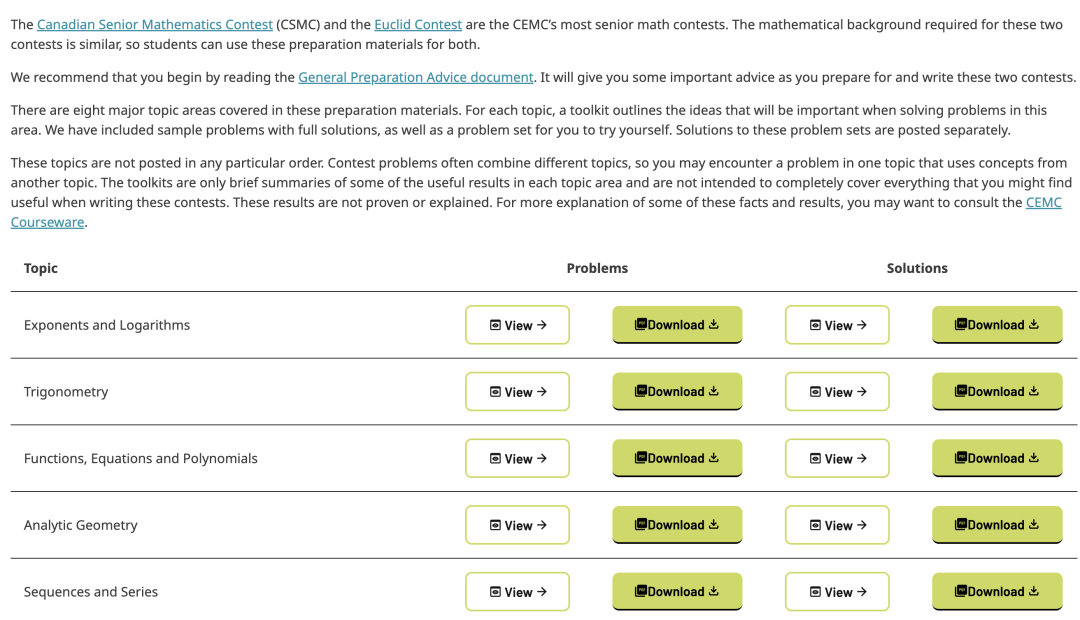Open the CEMC Courseware link
Screen dimensions: 1080x620
click(x=1043, y=202)
